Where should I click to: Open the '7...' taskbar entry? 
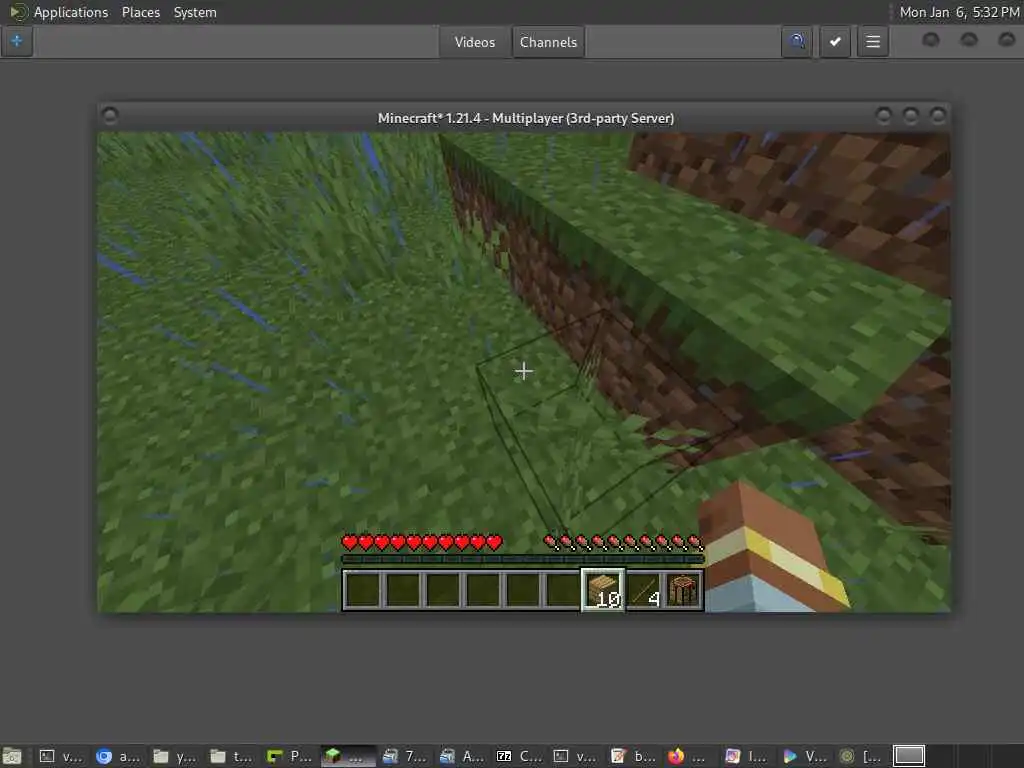point(404,756)
